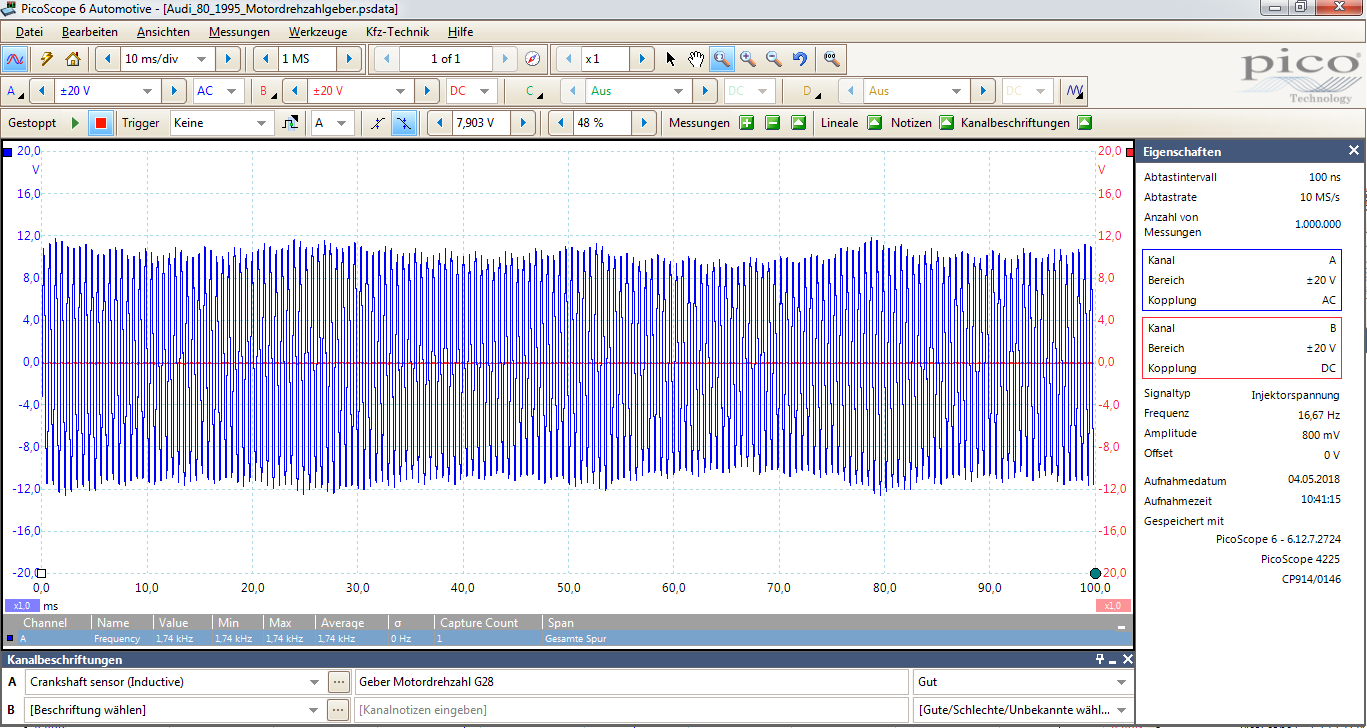
Task: Click channel B notes input field
Action: [x=630, y=710]
